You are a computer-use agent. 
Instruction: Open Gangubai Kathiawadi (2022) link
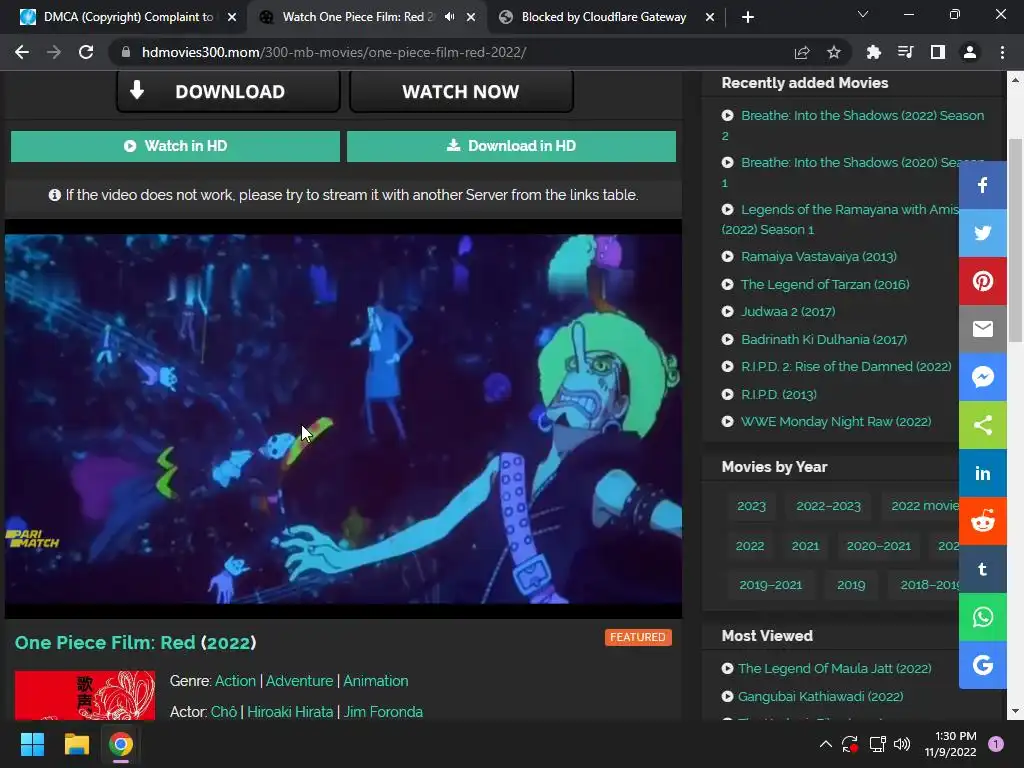pos(820,696)
